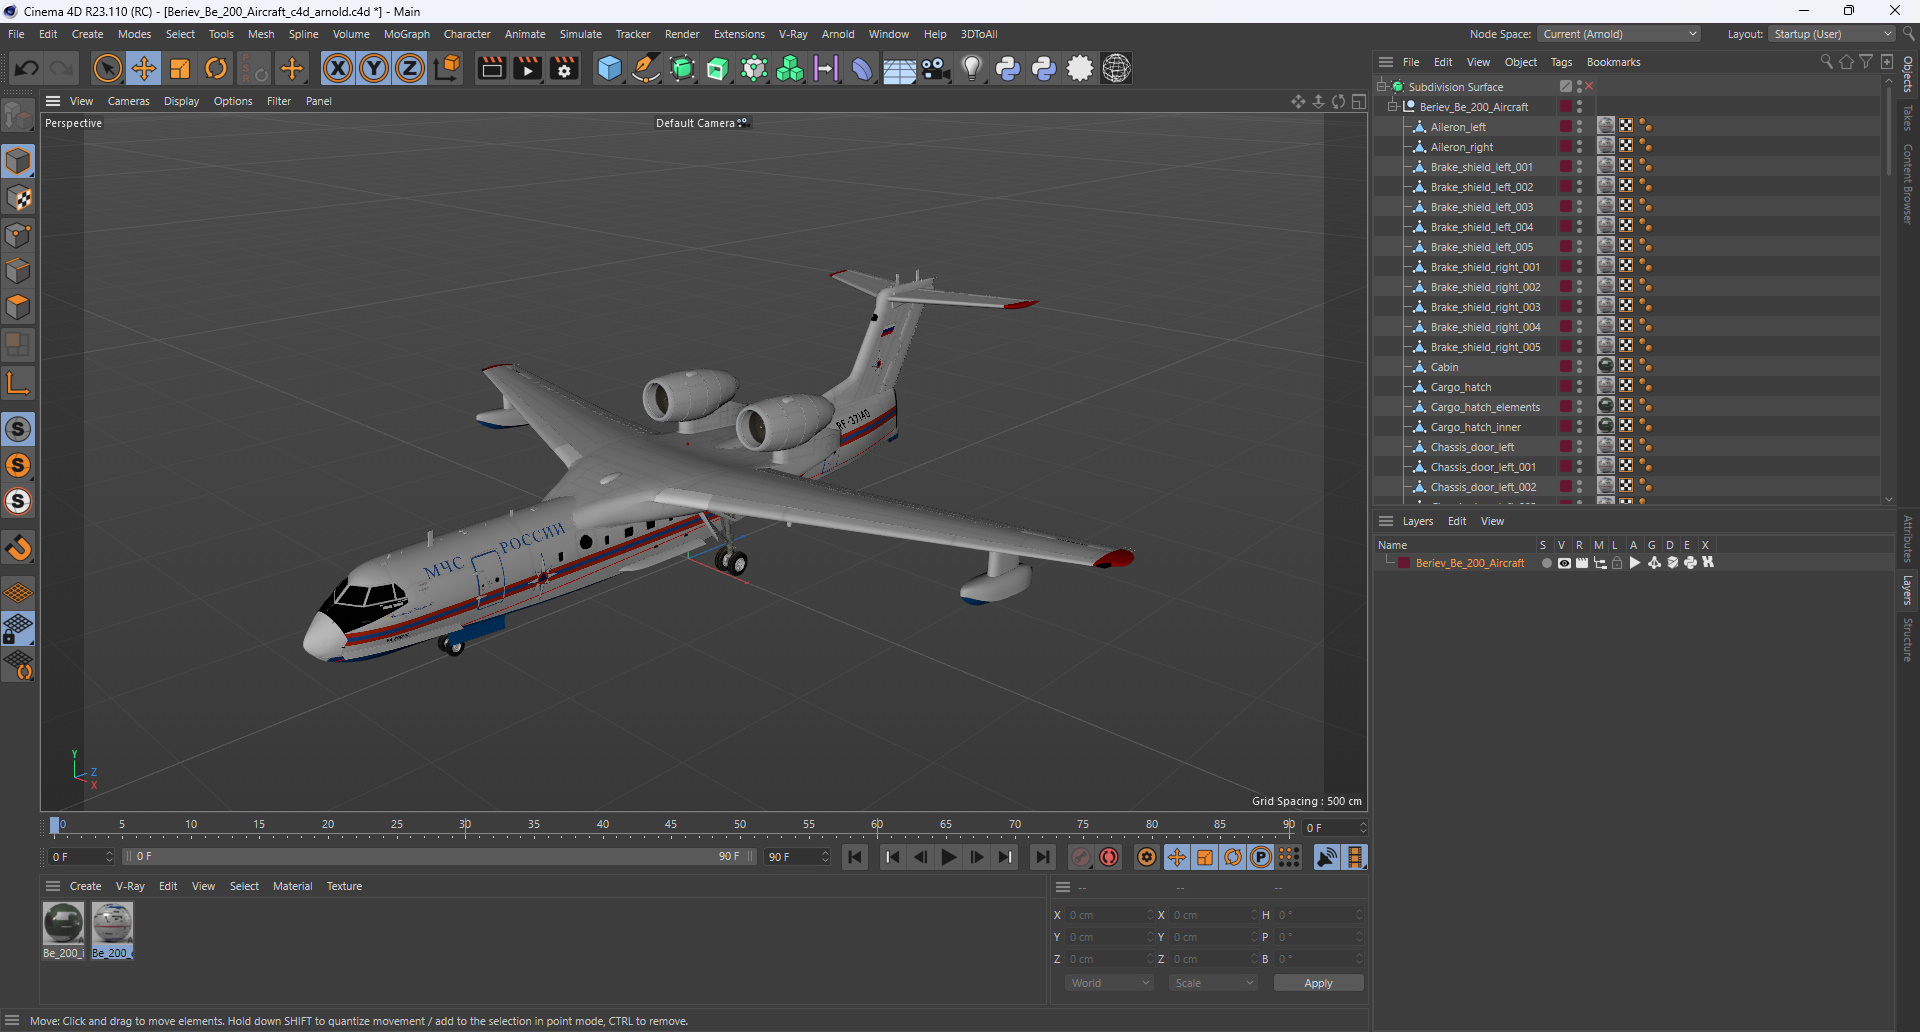Image resolution: width=1920 pixels, height=1032 pixels.
Task: Open the viewport Display menu
Action: pyautogui.click(x=181, y=101)
